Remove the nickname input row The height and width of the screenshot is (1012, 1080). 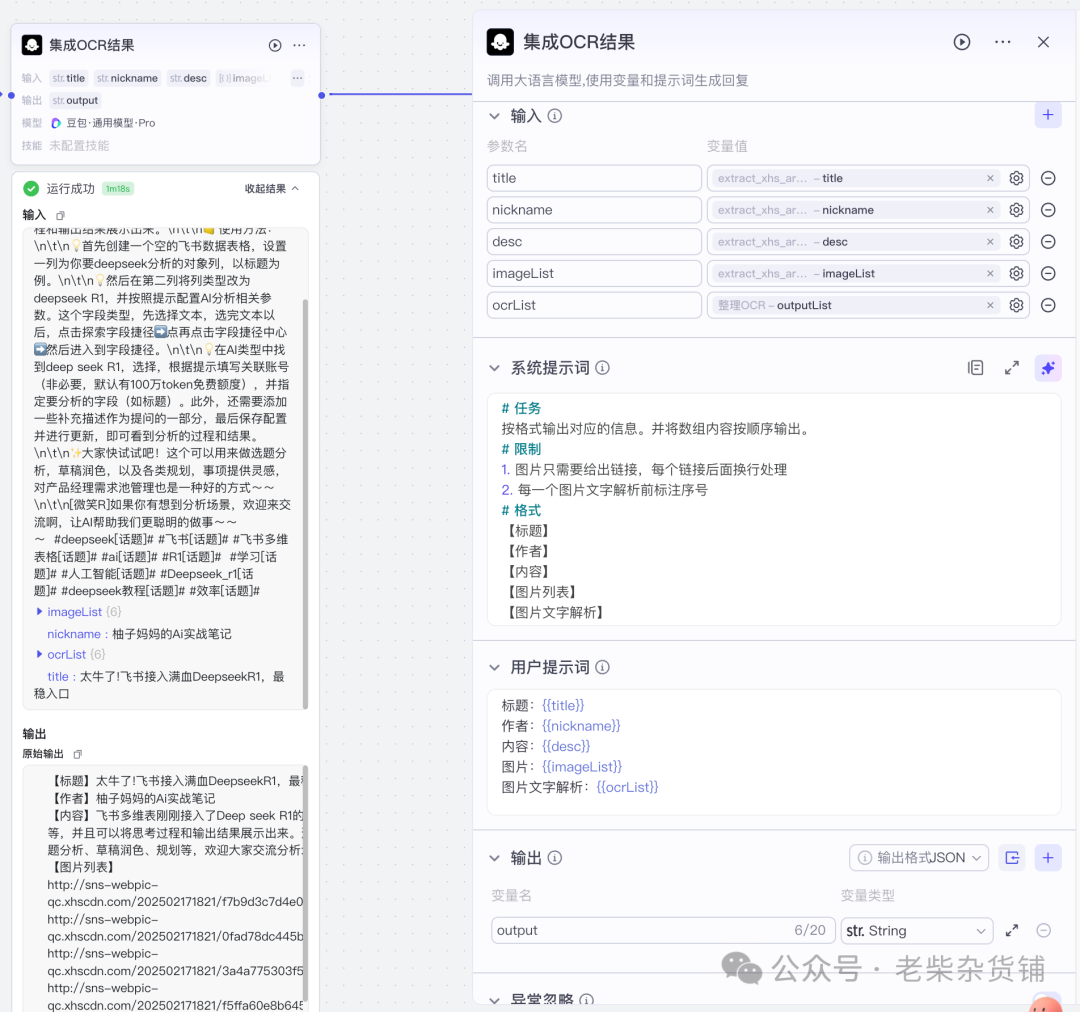pos(1048,210)
